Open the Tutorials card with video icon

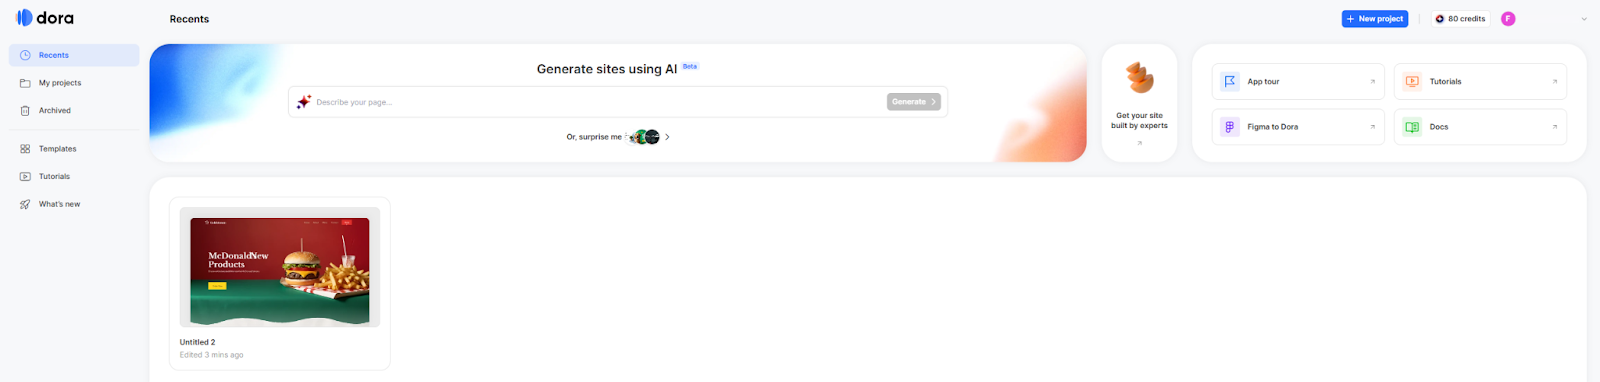tap(1480, 82)
